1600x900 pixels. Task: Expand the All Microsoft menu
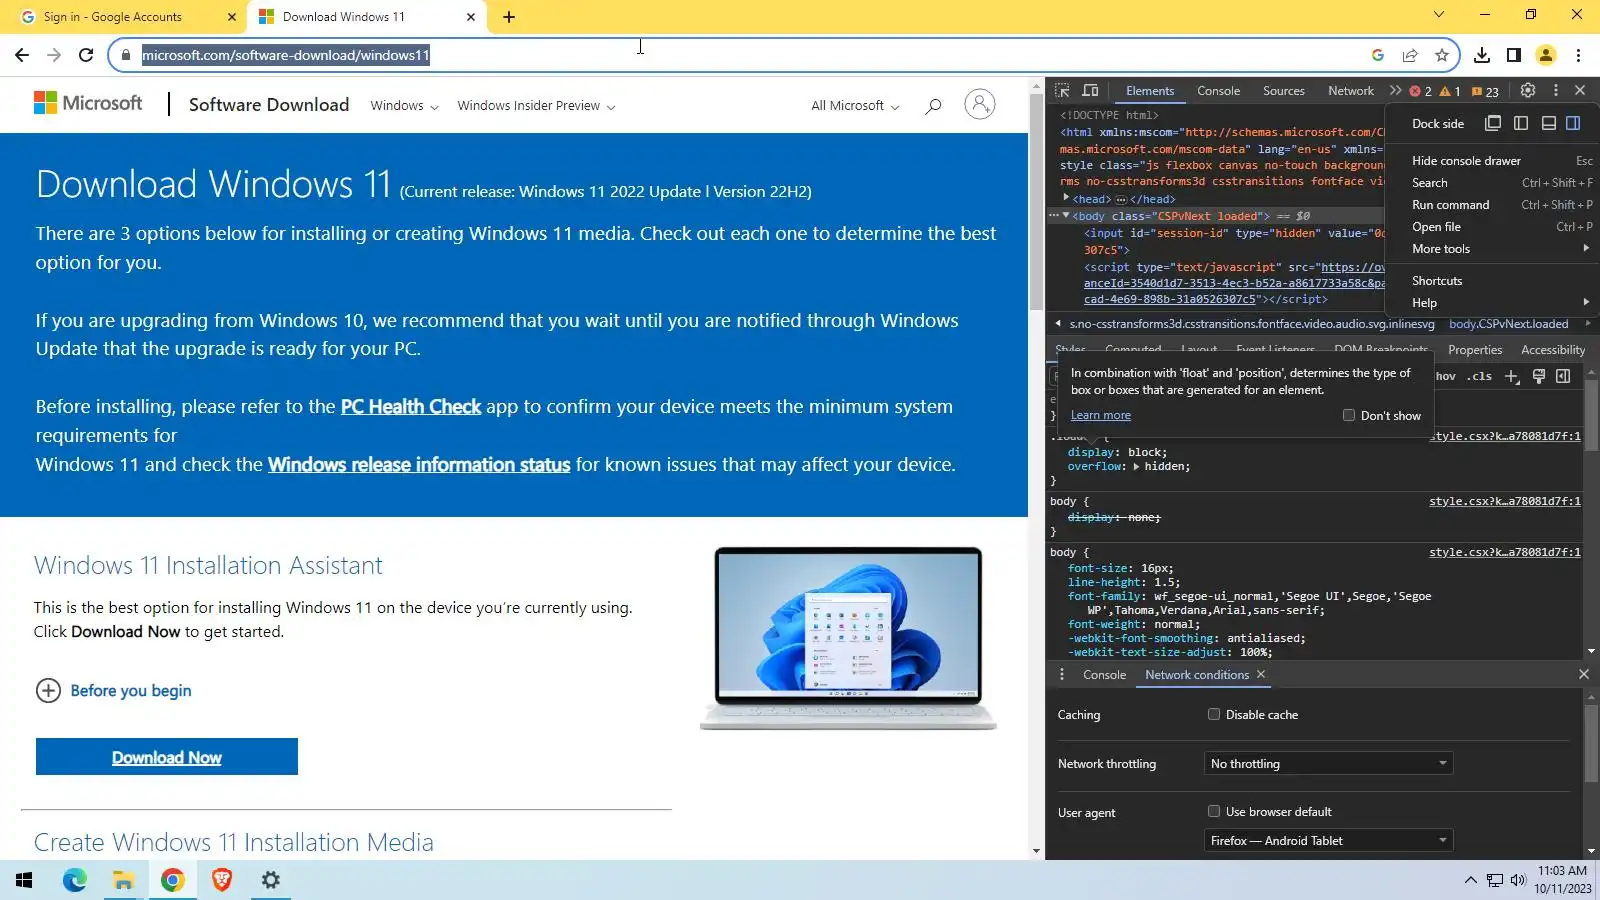point(855,106)
